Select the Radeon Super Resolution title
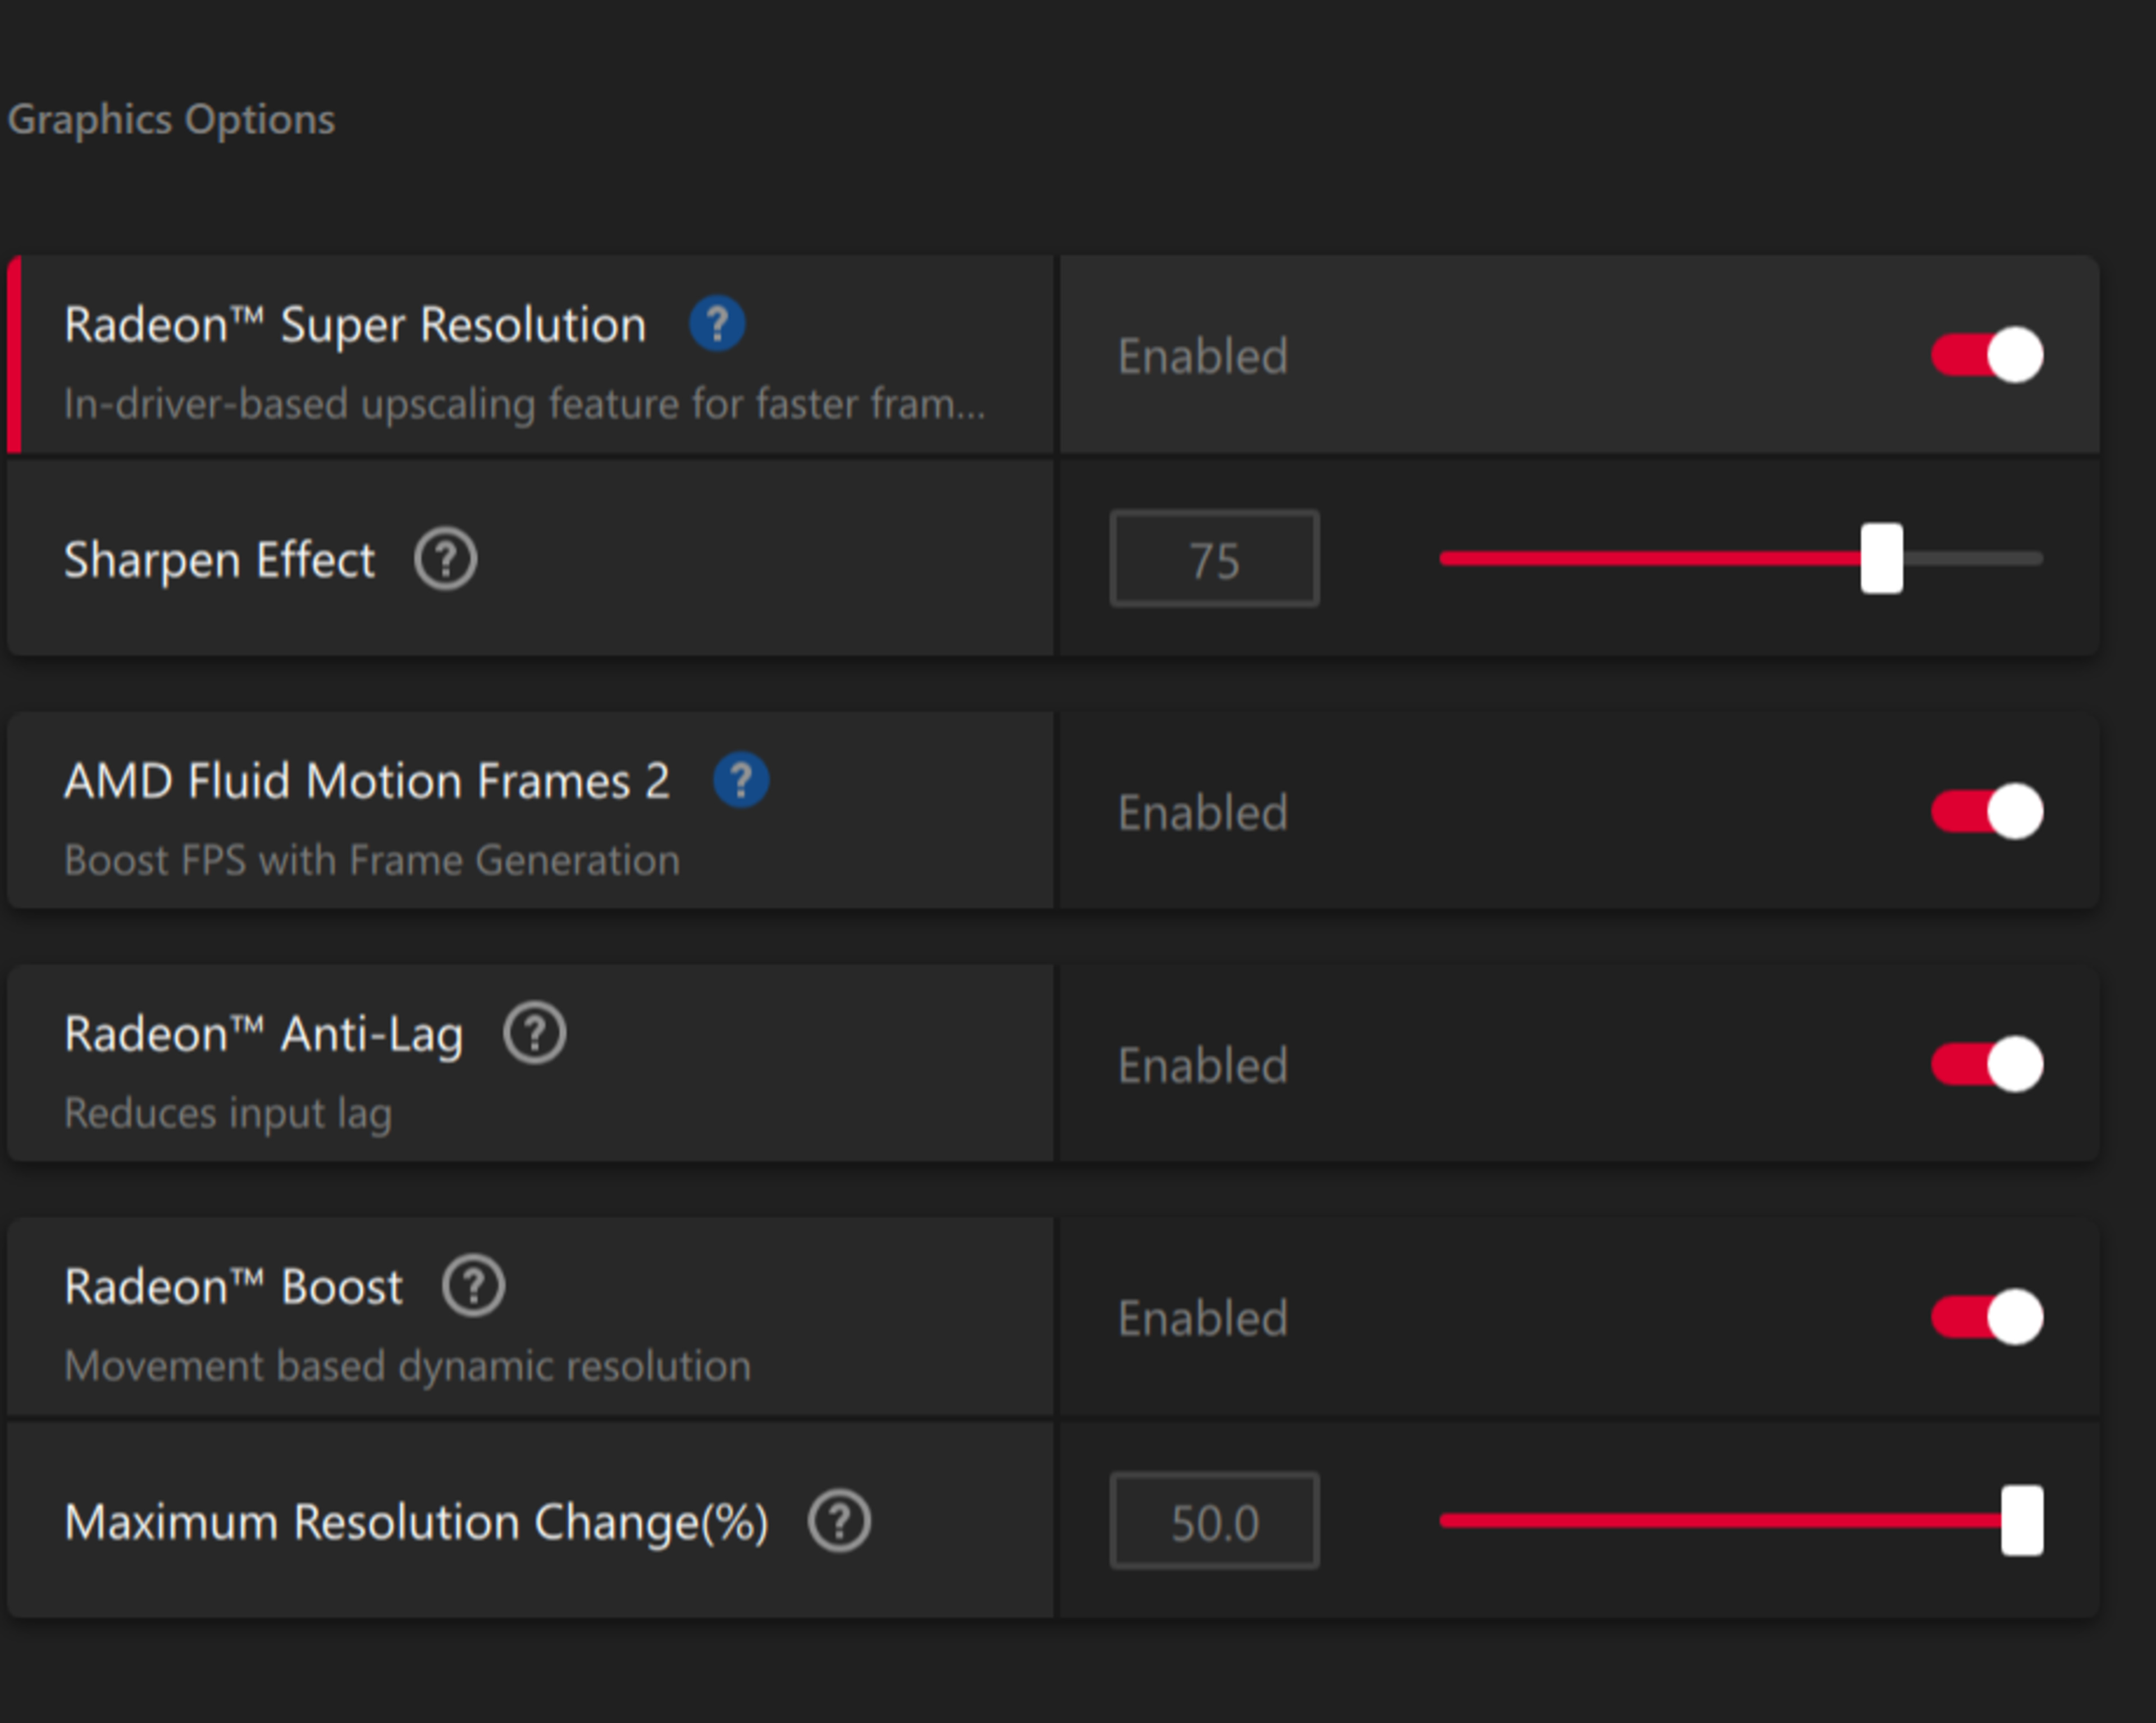The image size is (2156, 1723). 355,325
